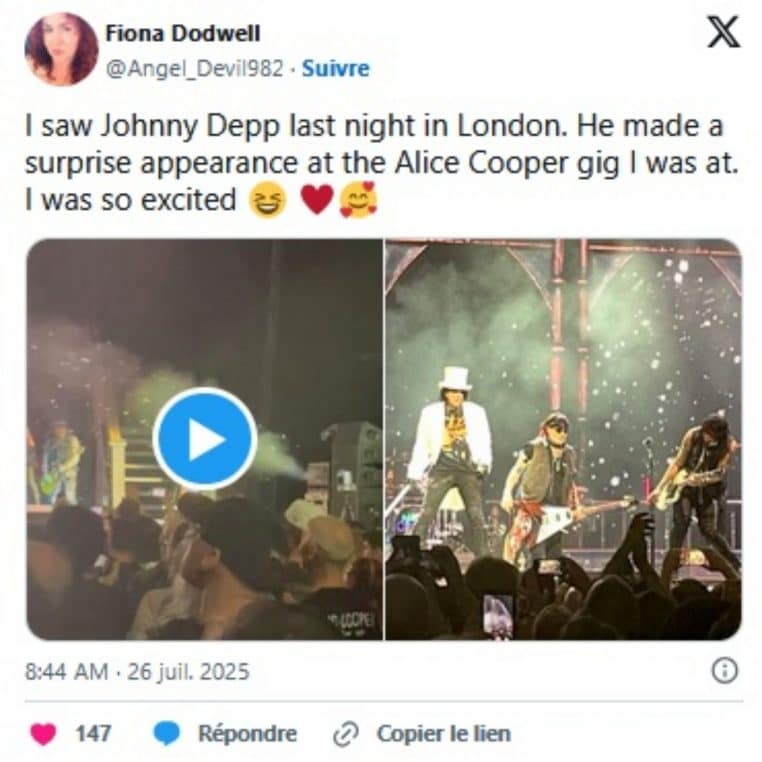Play the concert video

click(205, 438)
